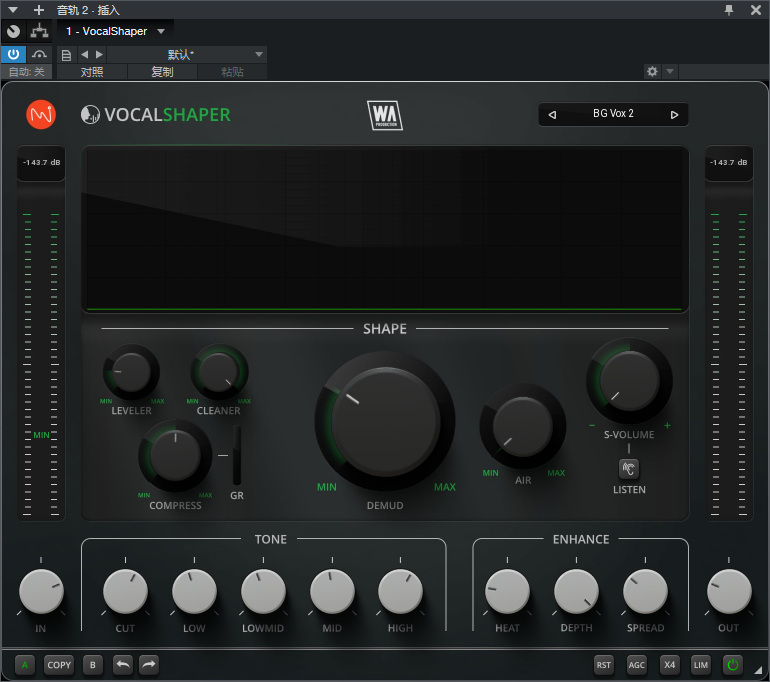
Task: Click the W.A. Production logo
Action: tap(385, 115)
